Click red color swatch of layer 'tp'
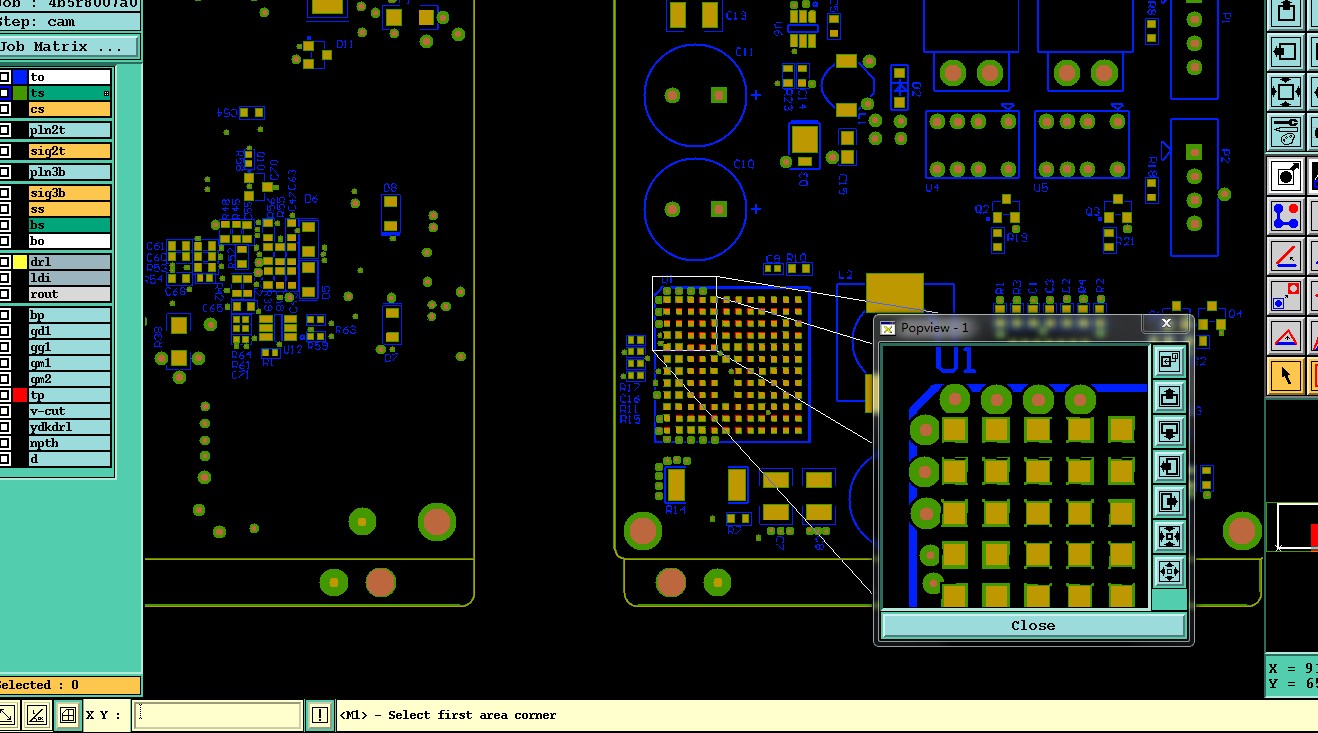The height and width of the screenshot is (733, 1318). pos(20,395)
